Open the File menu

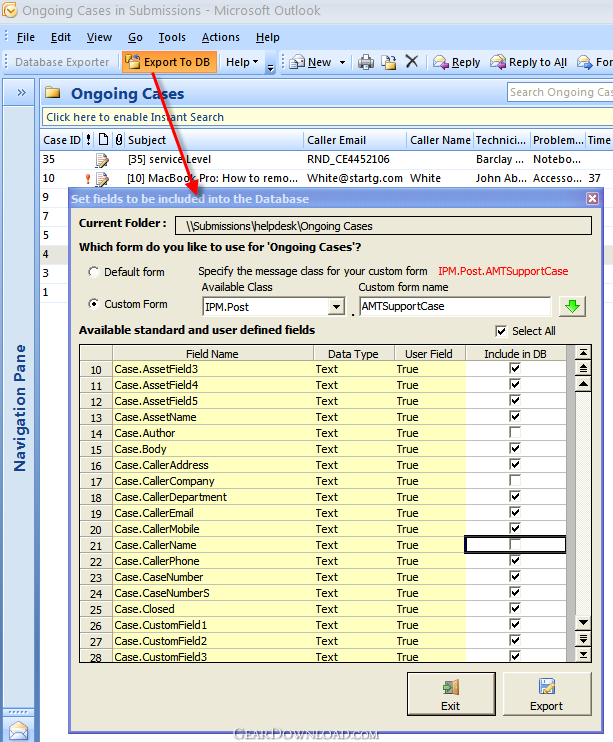[26, 37]
